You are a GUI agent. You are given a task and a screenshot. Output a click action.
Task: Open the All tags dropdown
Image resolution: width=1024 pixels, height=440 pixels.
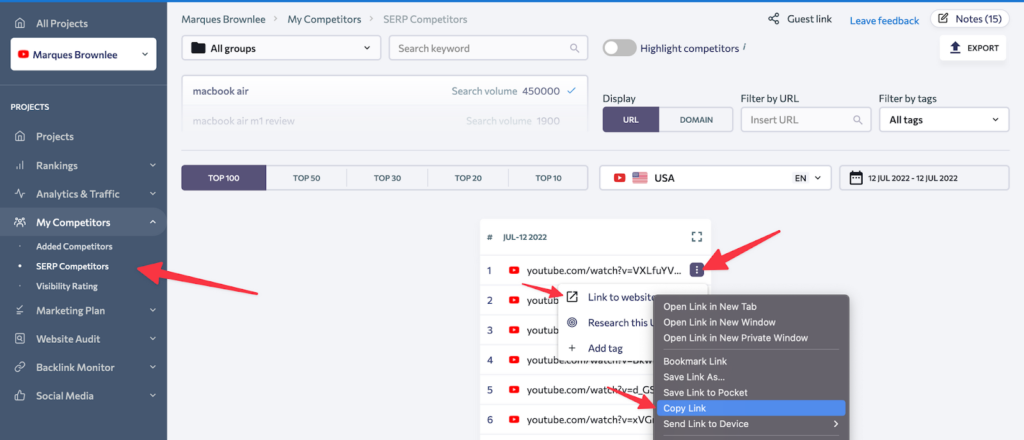click(x=944, y=120)
